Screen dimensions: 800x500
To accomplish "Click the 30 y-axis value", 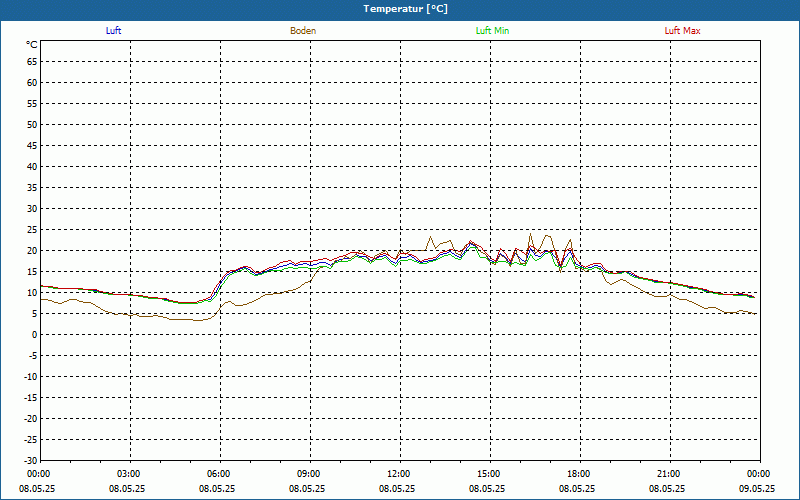I will pos(32,209).
